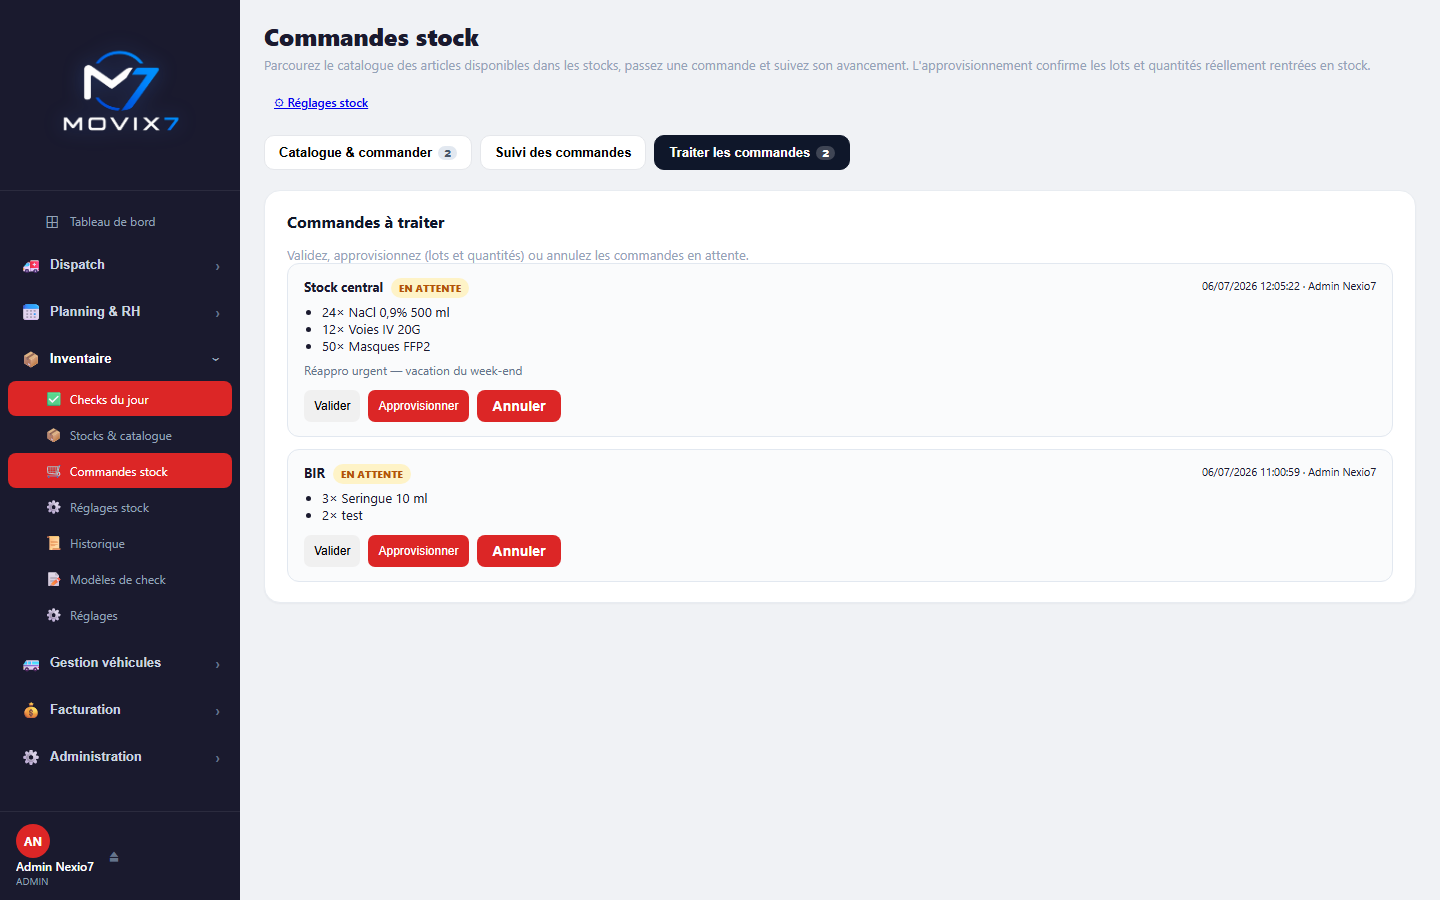Screen dimensions: 1440x900
Task: Validate the BIR order
Action: tap(332, 551)
